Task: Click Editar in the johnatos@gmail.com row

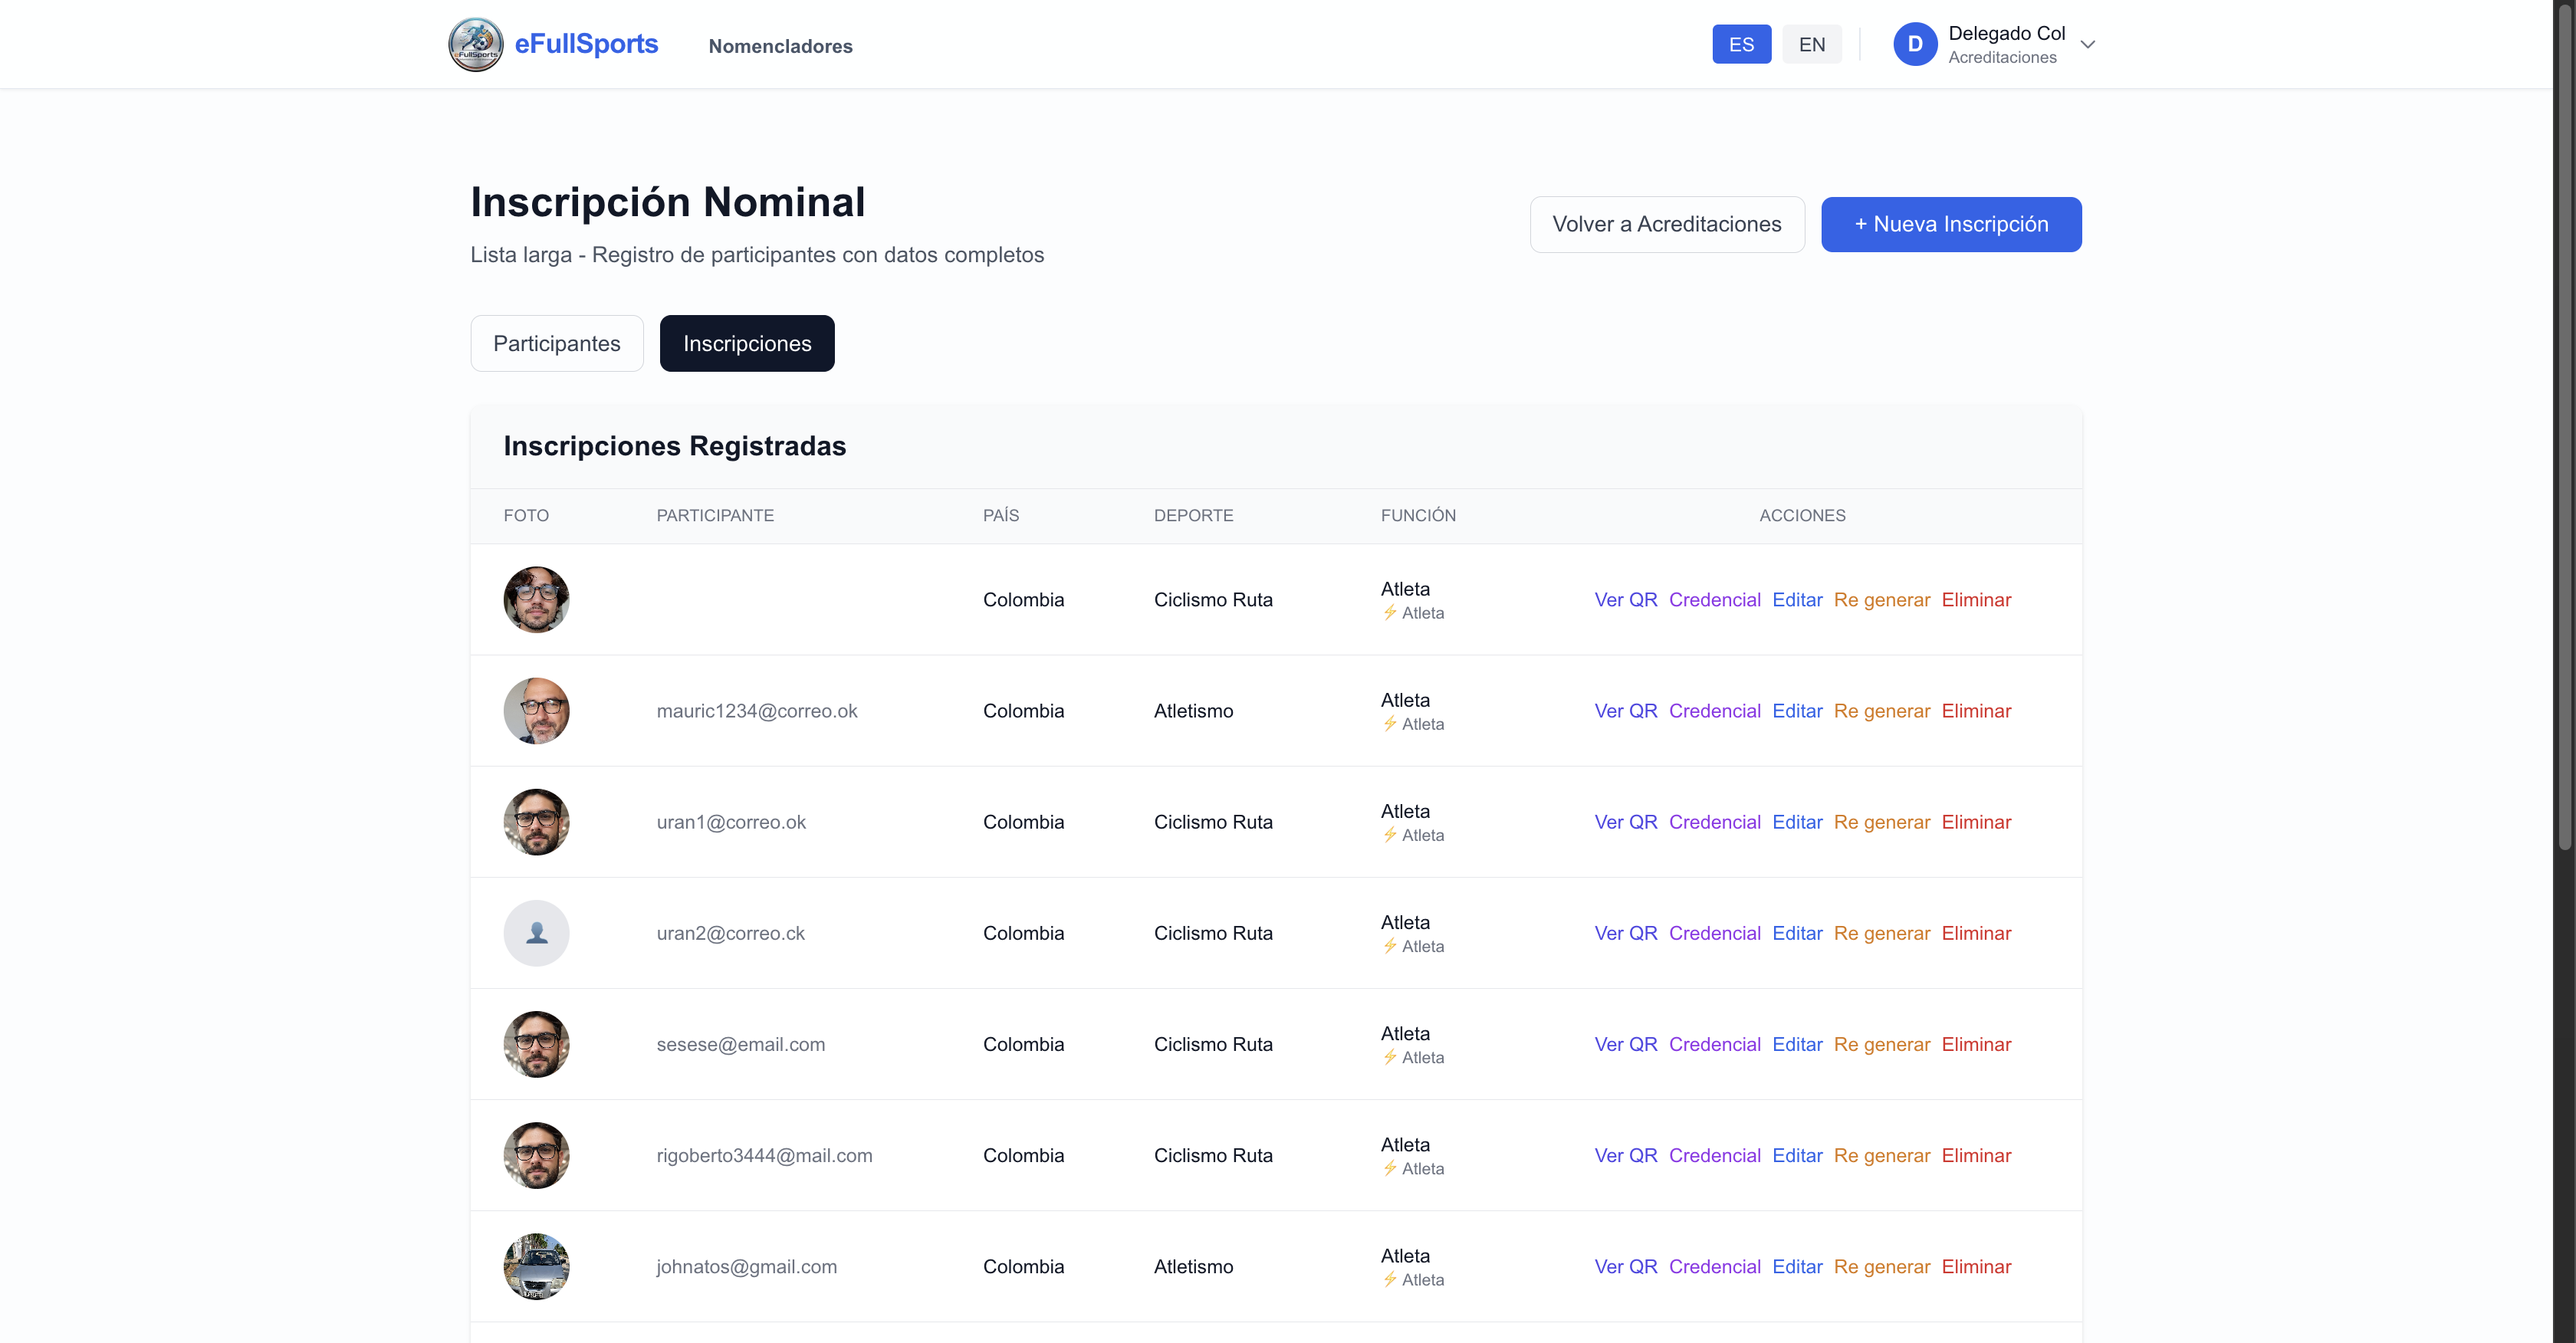Action: point(1797,1266)
